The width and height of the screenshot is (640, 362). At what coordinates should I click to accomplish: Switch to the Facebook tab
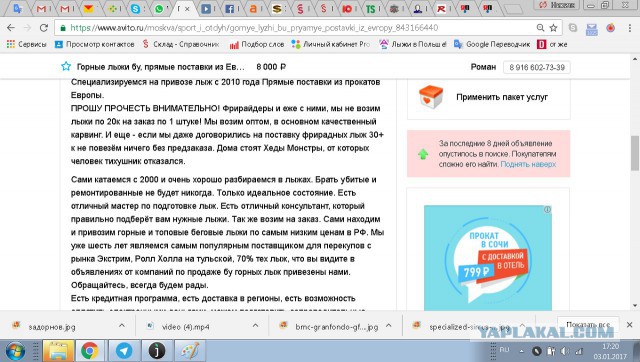point(230,9)
